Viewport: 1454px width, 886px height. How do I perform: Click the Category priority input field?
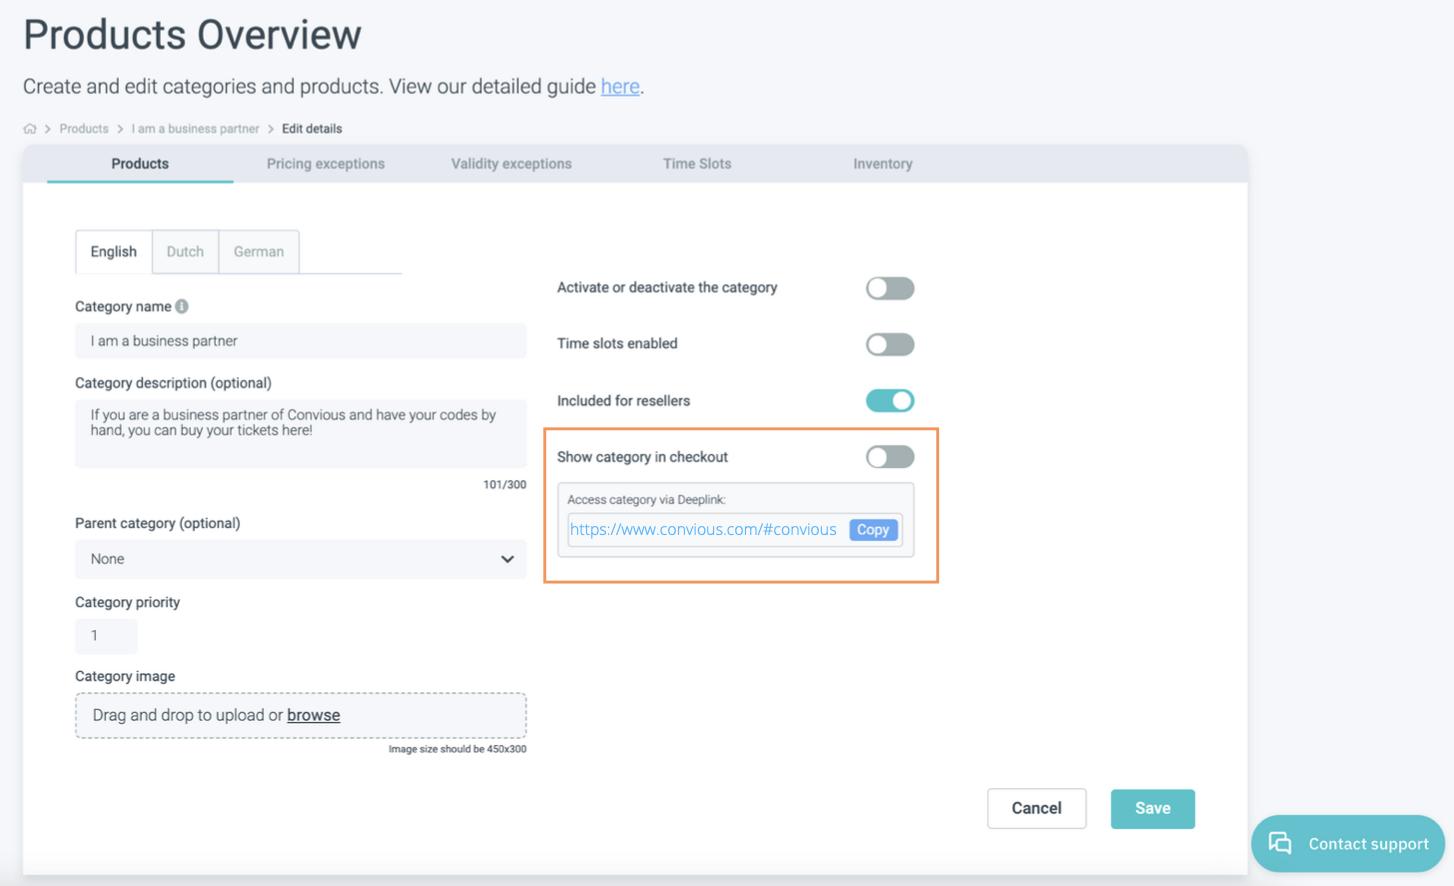pos(106,636)
